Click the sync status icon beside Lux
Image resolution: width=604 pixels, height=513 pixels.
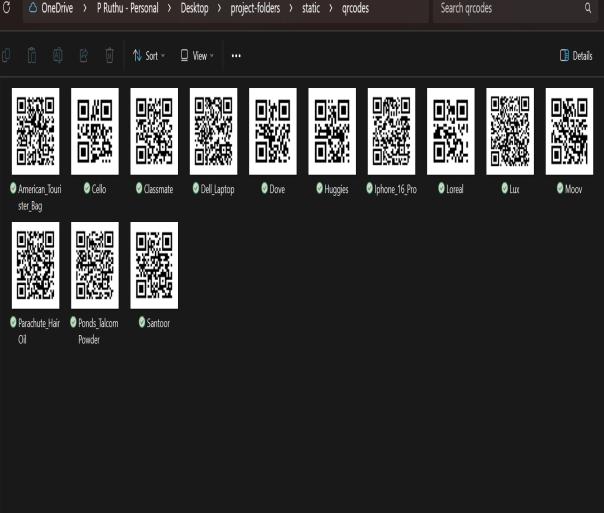pos(505,188)
